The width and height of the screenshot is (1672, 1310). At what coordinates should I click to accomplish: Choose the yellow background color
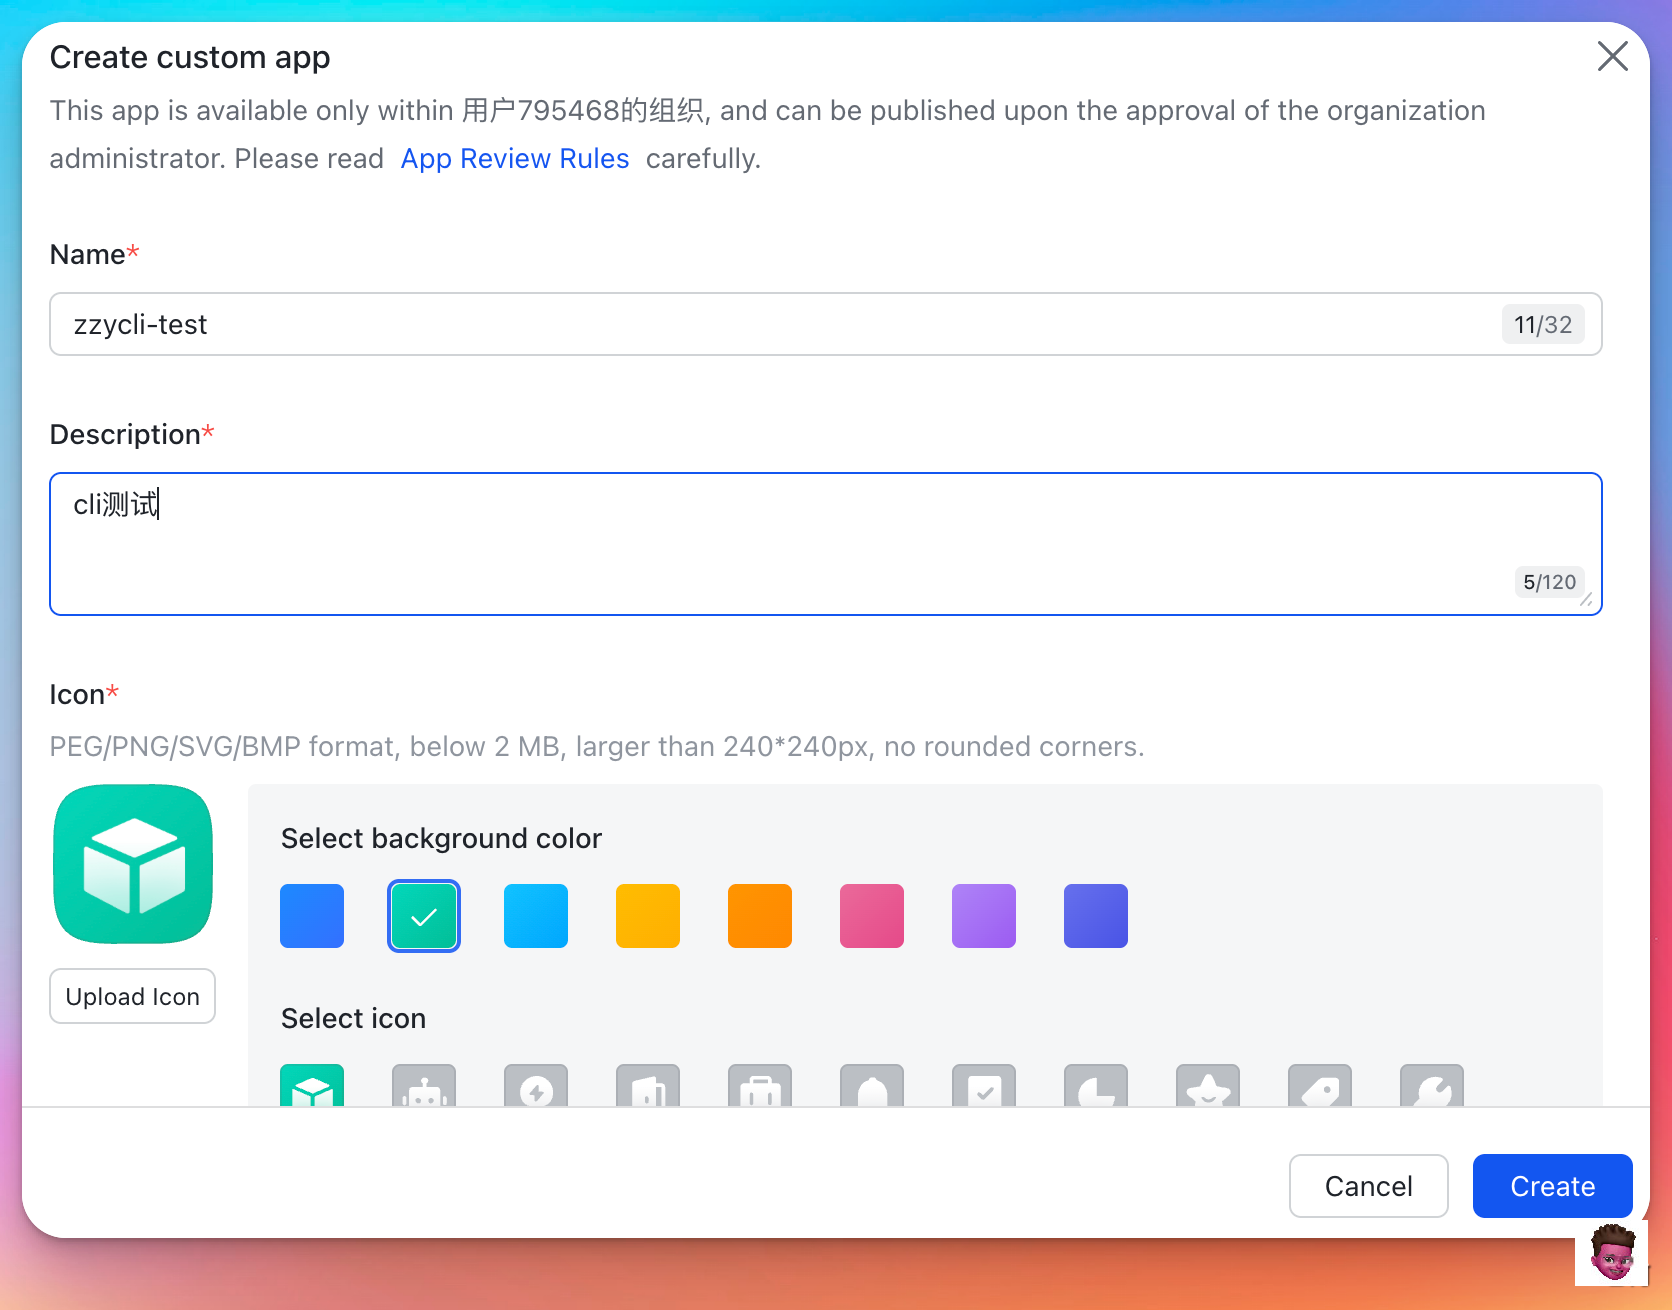648,916
